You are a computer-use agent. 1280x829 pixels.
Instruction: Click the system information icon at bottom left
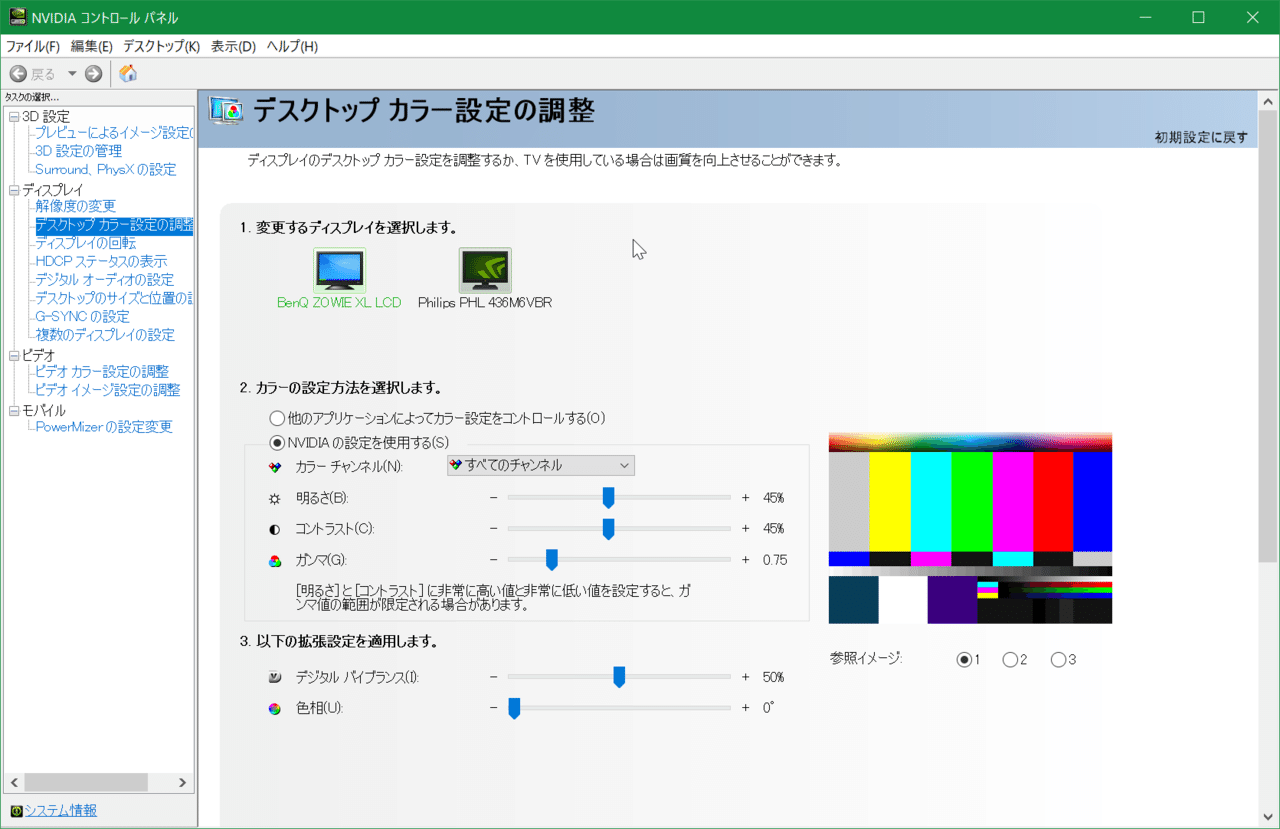click(16, 811)
